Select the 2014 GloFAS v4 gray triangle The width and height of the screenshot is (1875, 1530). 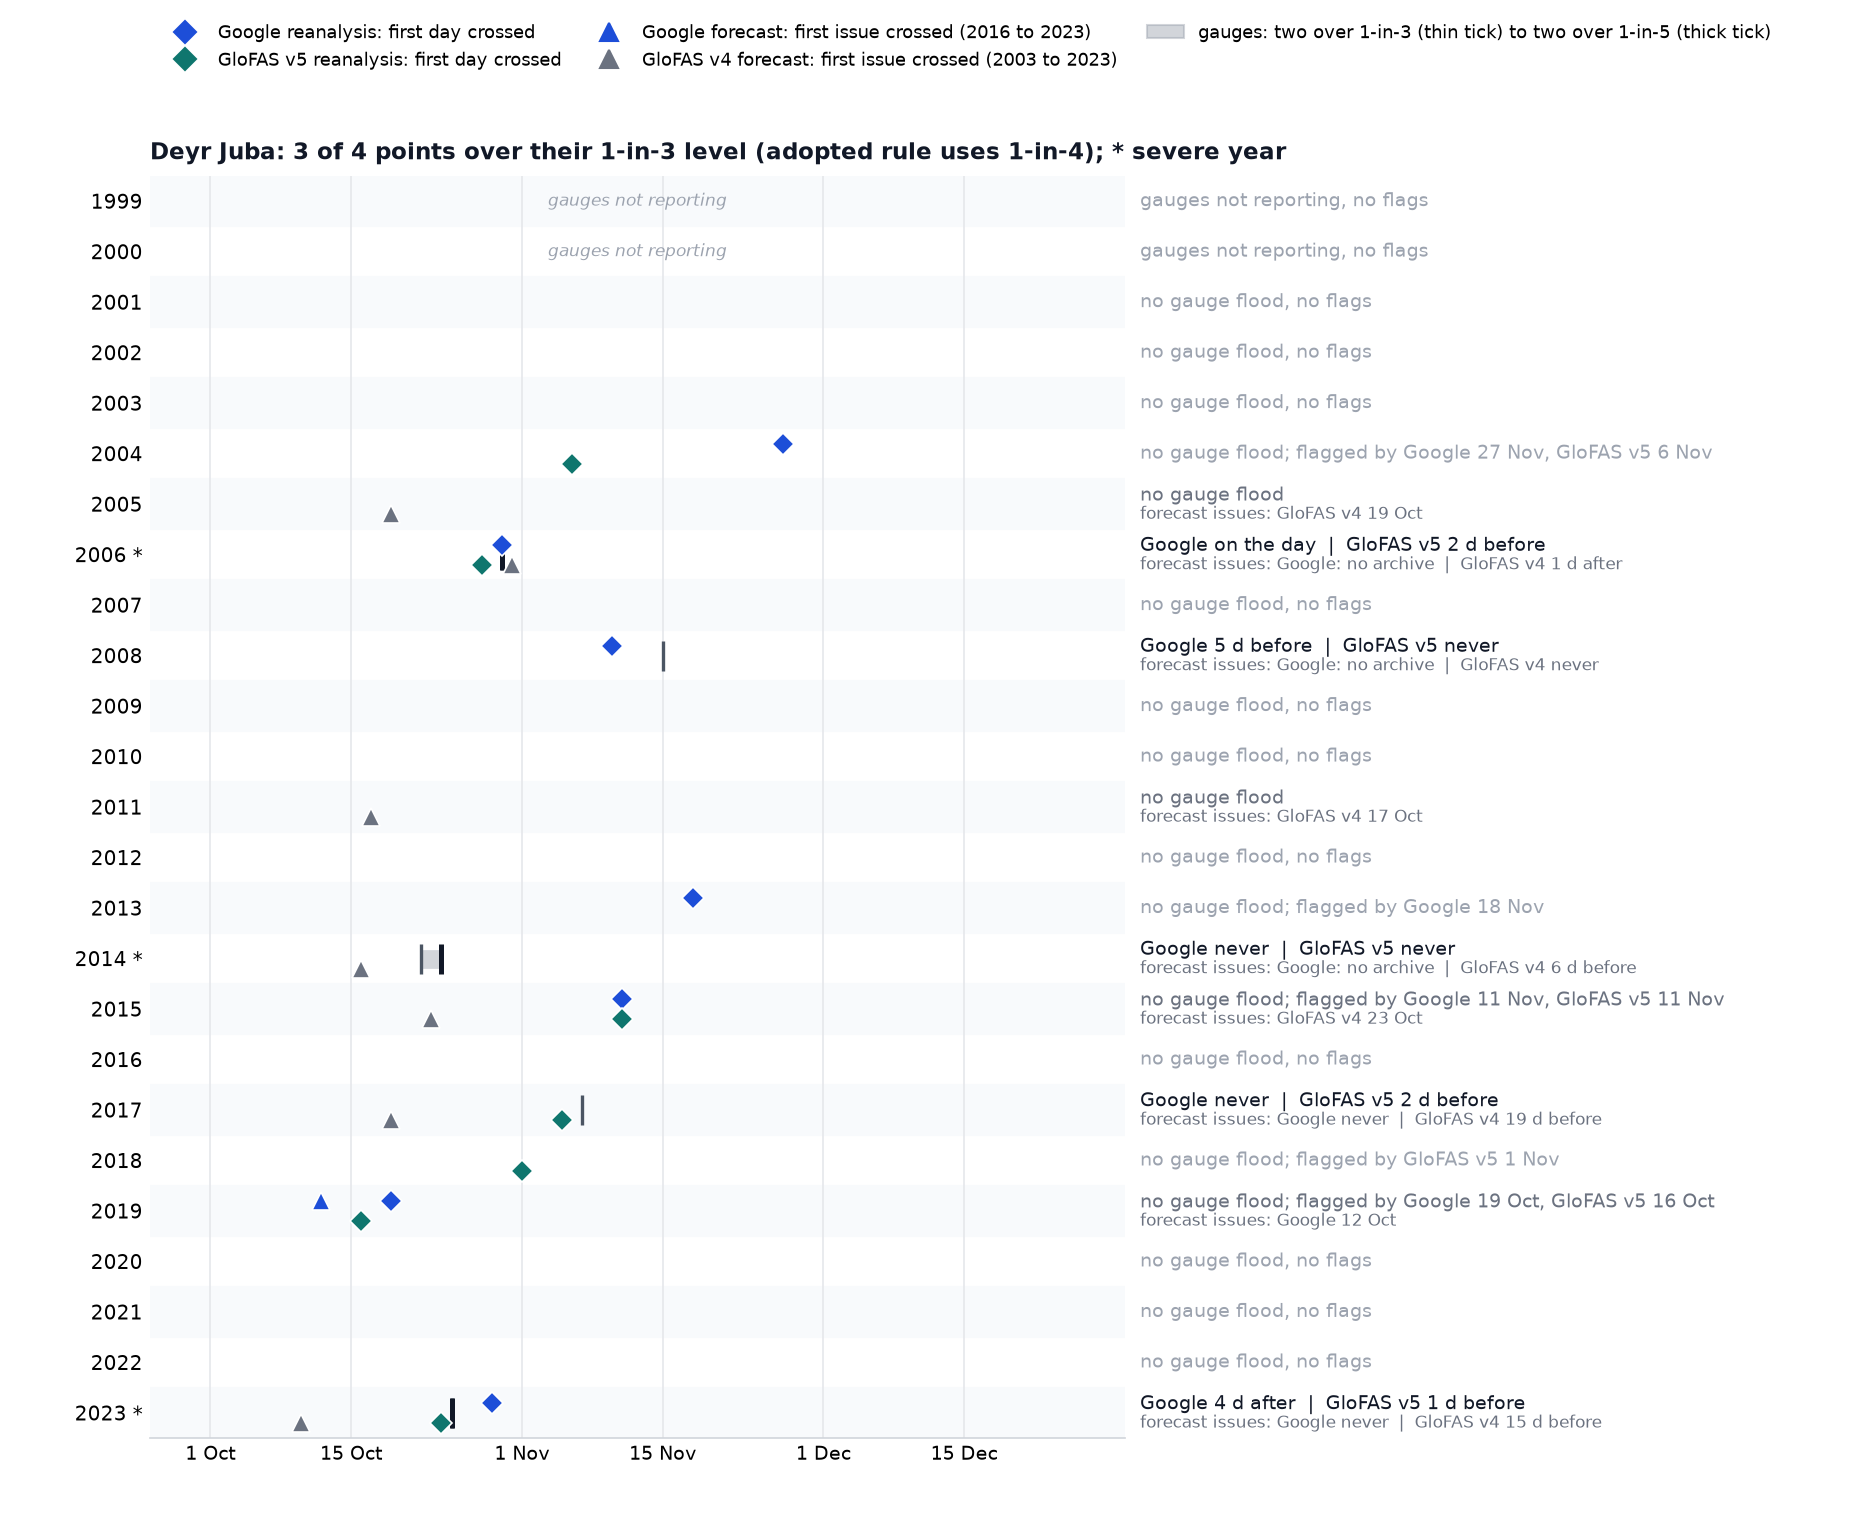coord(361,970)
